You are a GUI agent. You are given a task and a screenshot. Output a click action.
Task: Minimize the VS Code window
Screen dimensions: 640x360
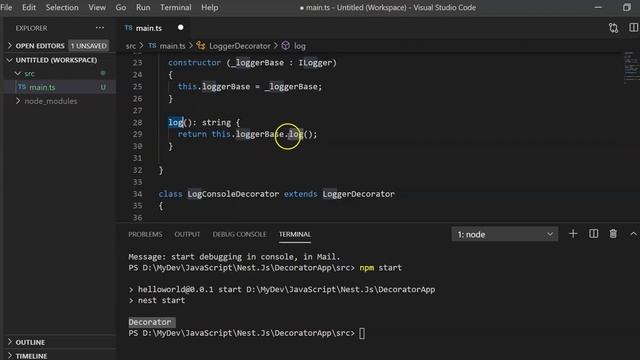pyautogui.click(x=598, y=7)
